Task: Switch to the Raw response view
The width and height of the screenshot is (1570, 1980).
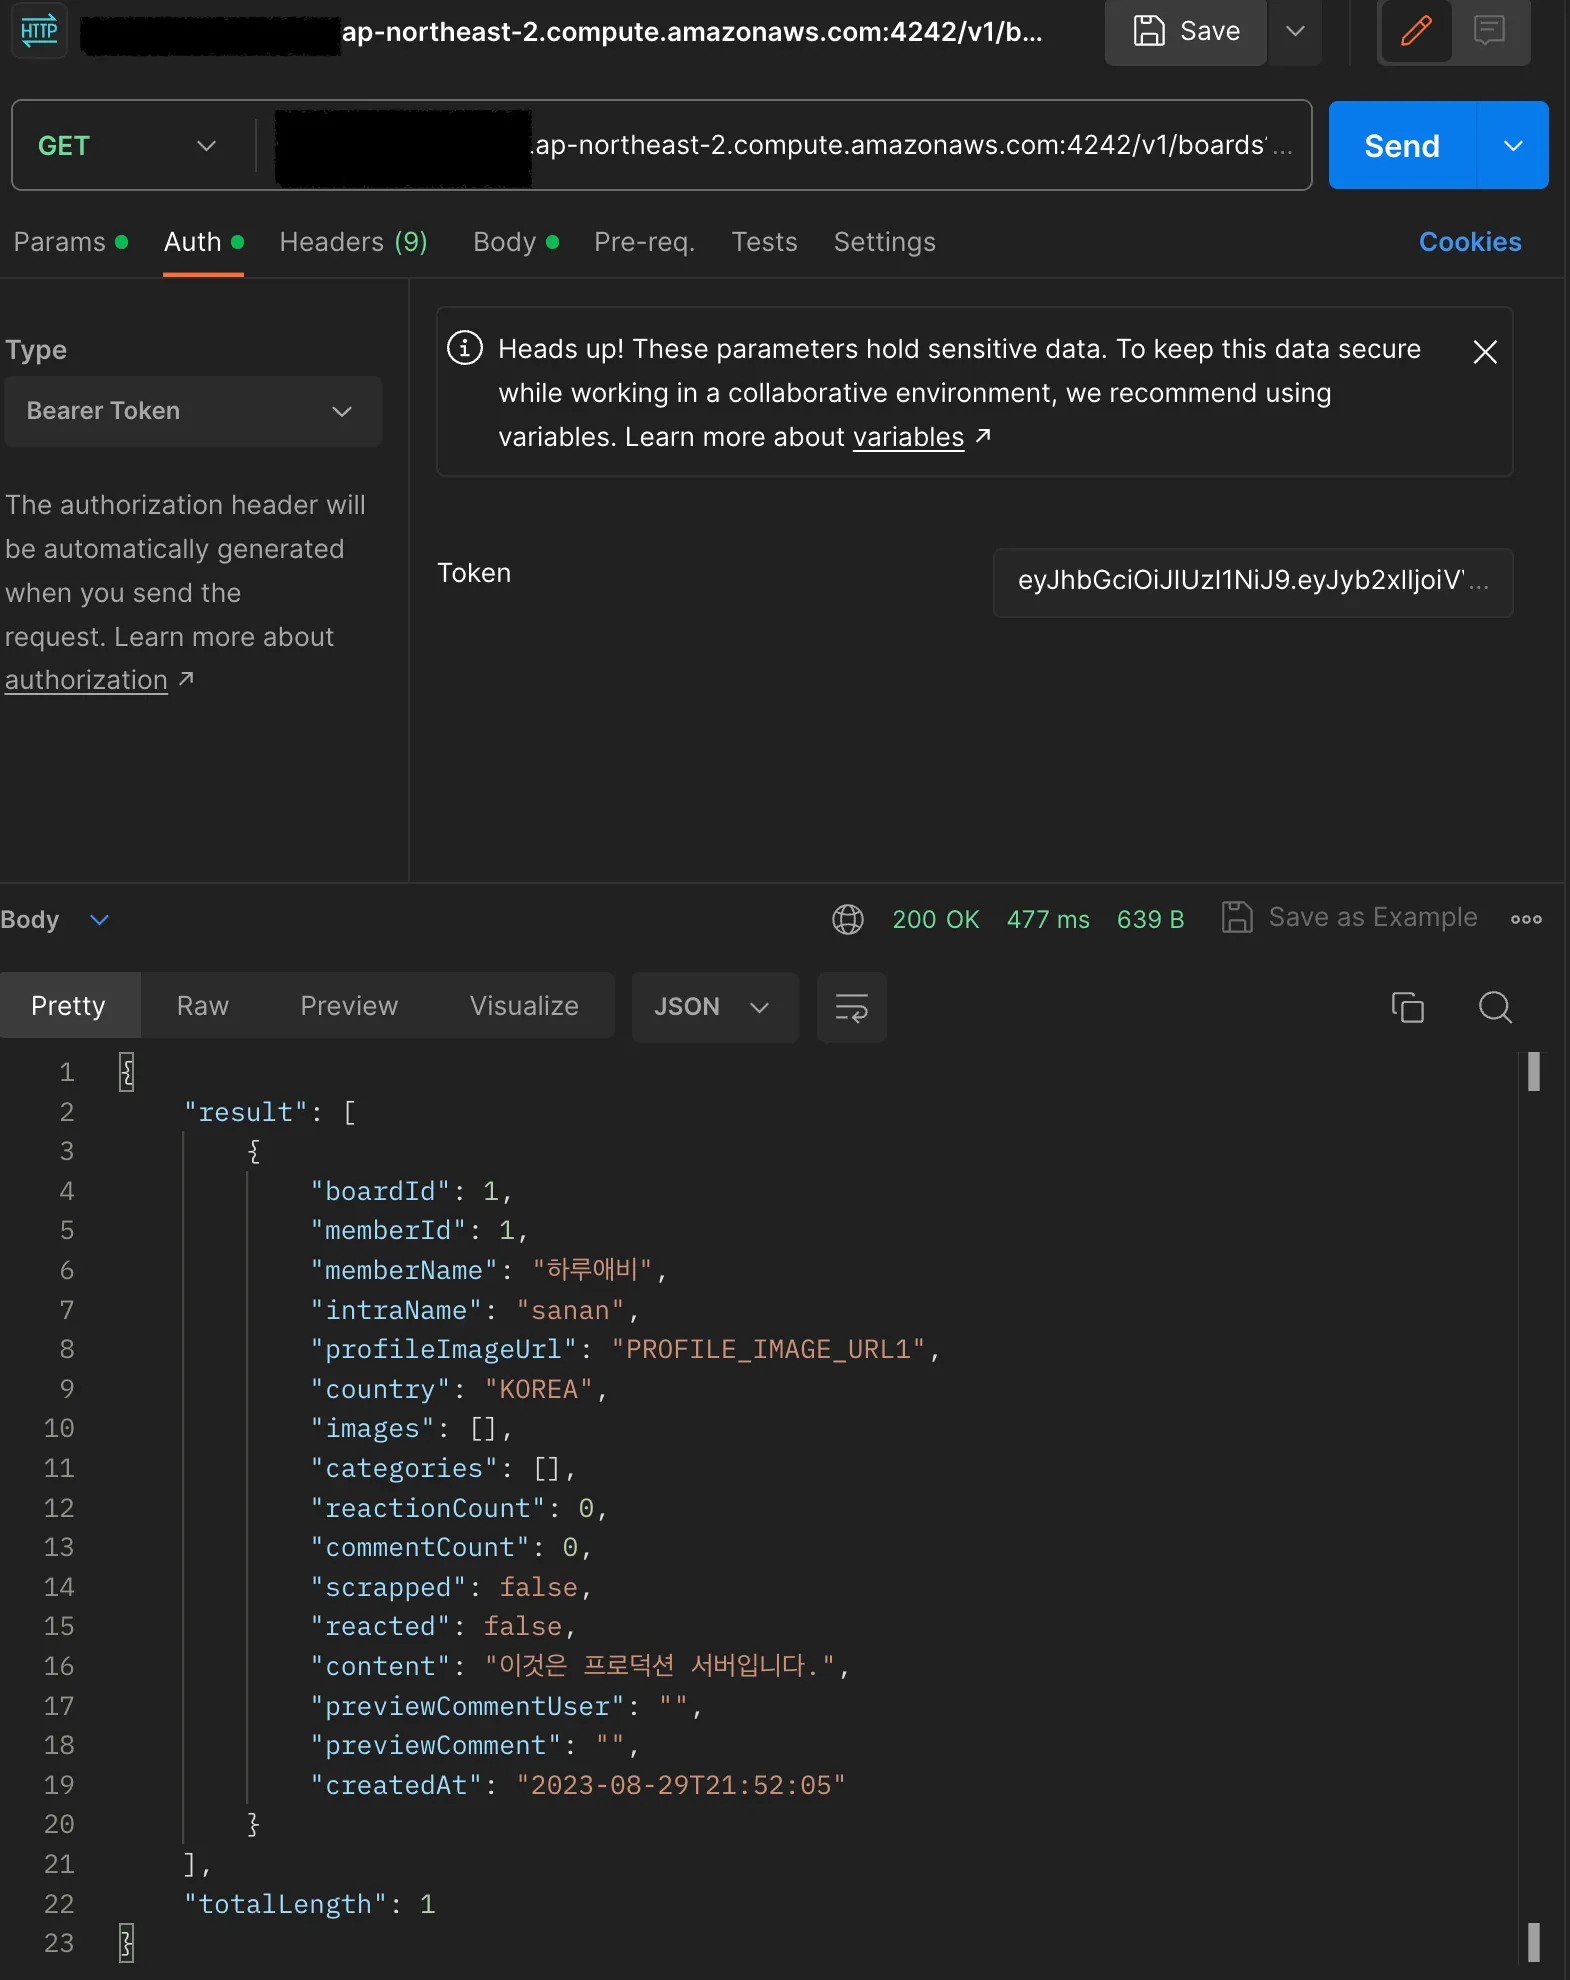Action: pos(202,1006)
